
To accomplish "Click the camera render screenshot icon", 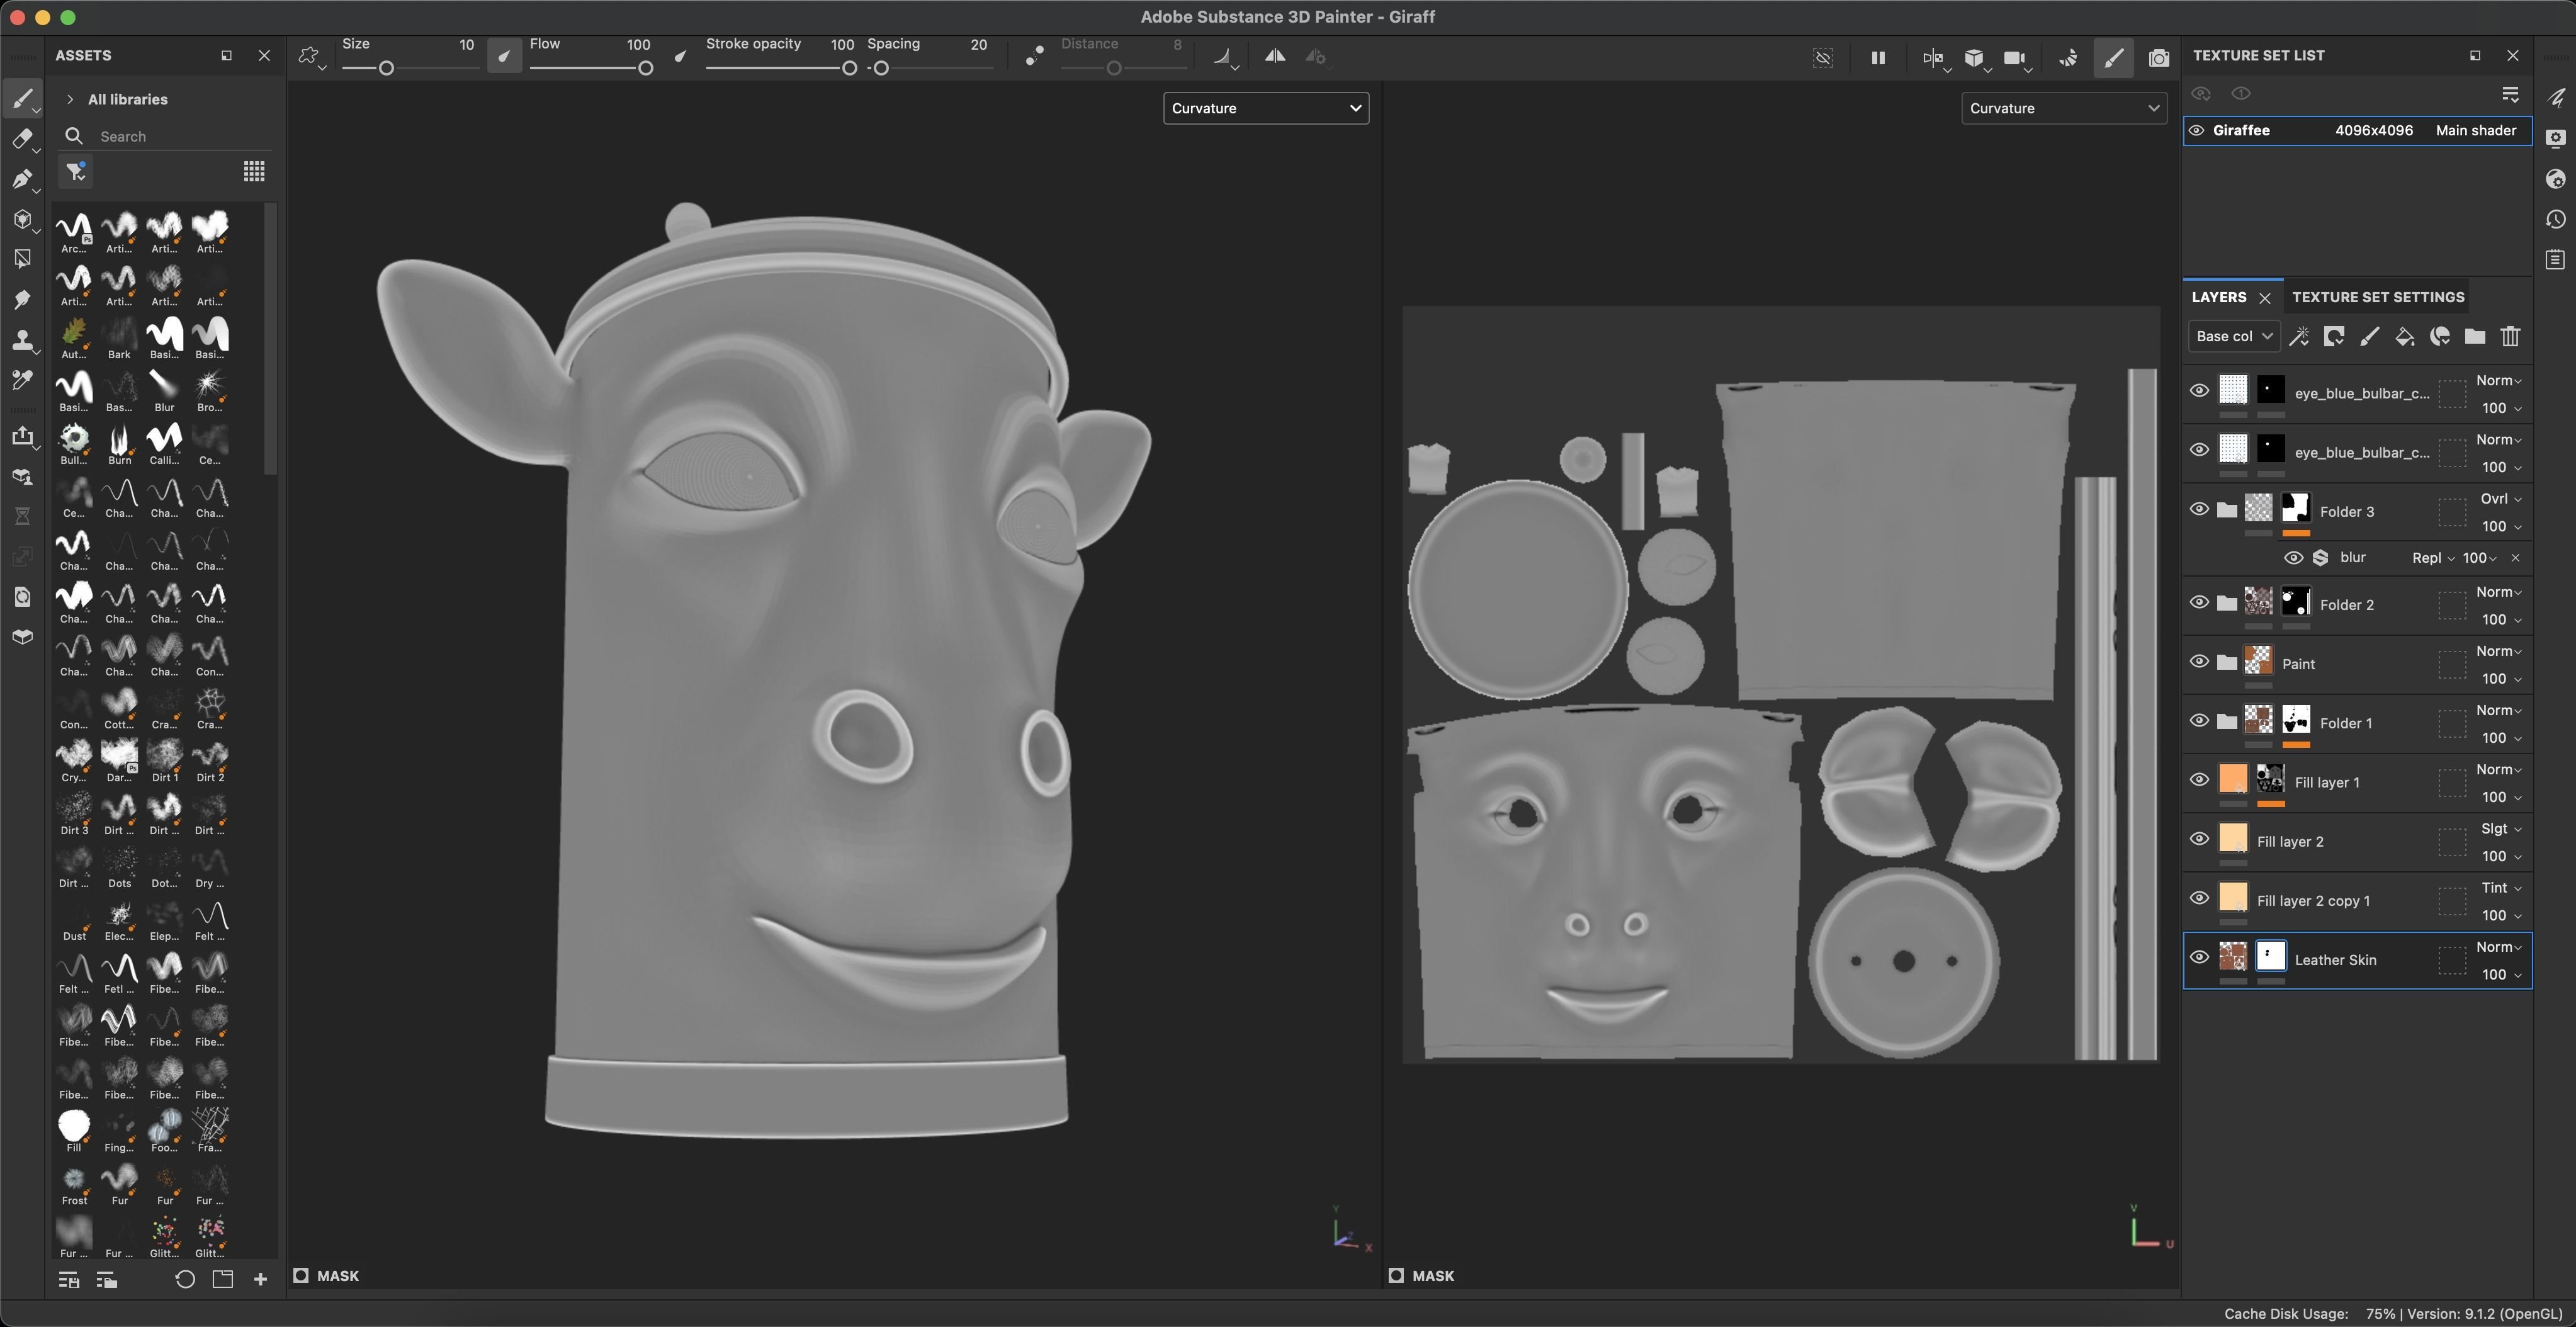I will click(x=2159, y=58).
